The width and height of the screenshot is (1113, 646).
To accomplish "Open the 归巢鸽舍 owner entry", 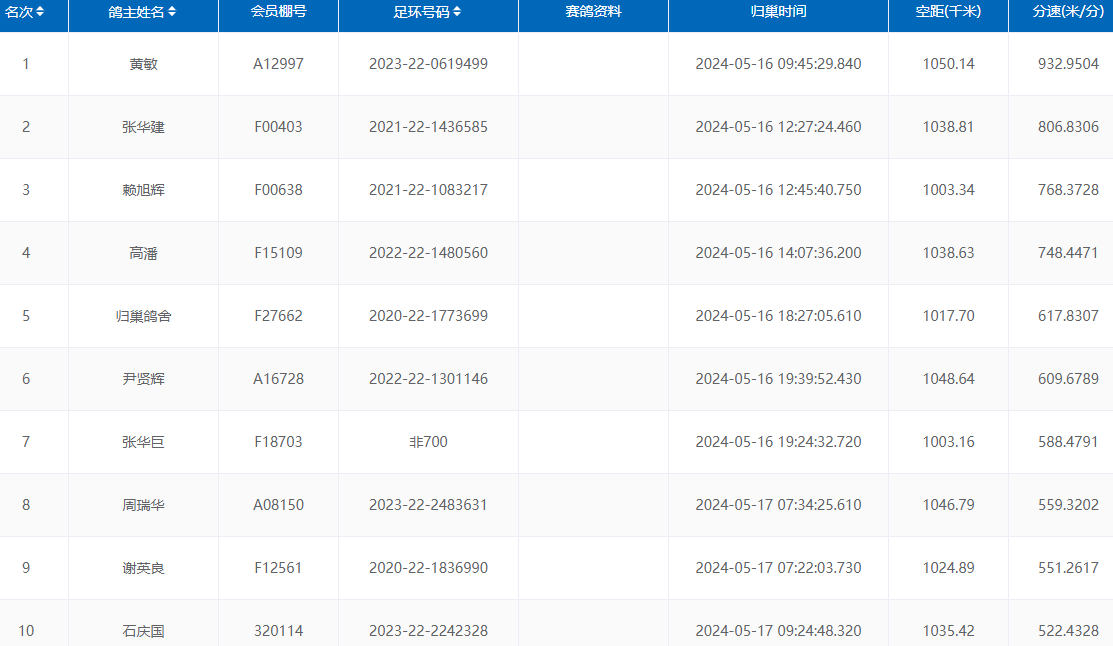I will (143, 316).
